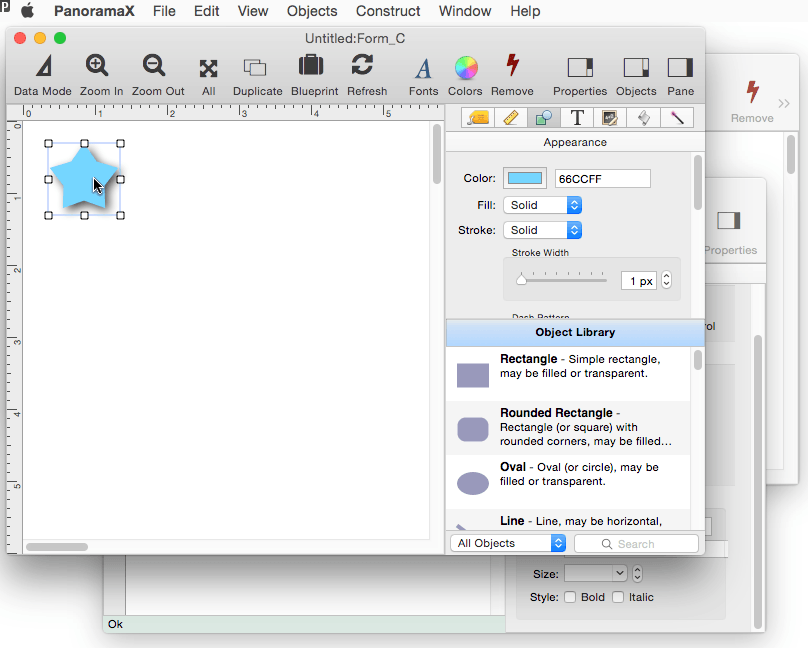Open the chalkboard formula inspector tab
The height and width of the screenshot is (648, 808).
(x=610, y=118)
